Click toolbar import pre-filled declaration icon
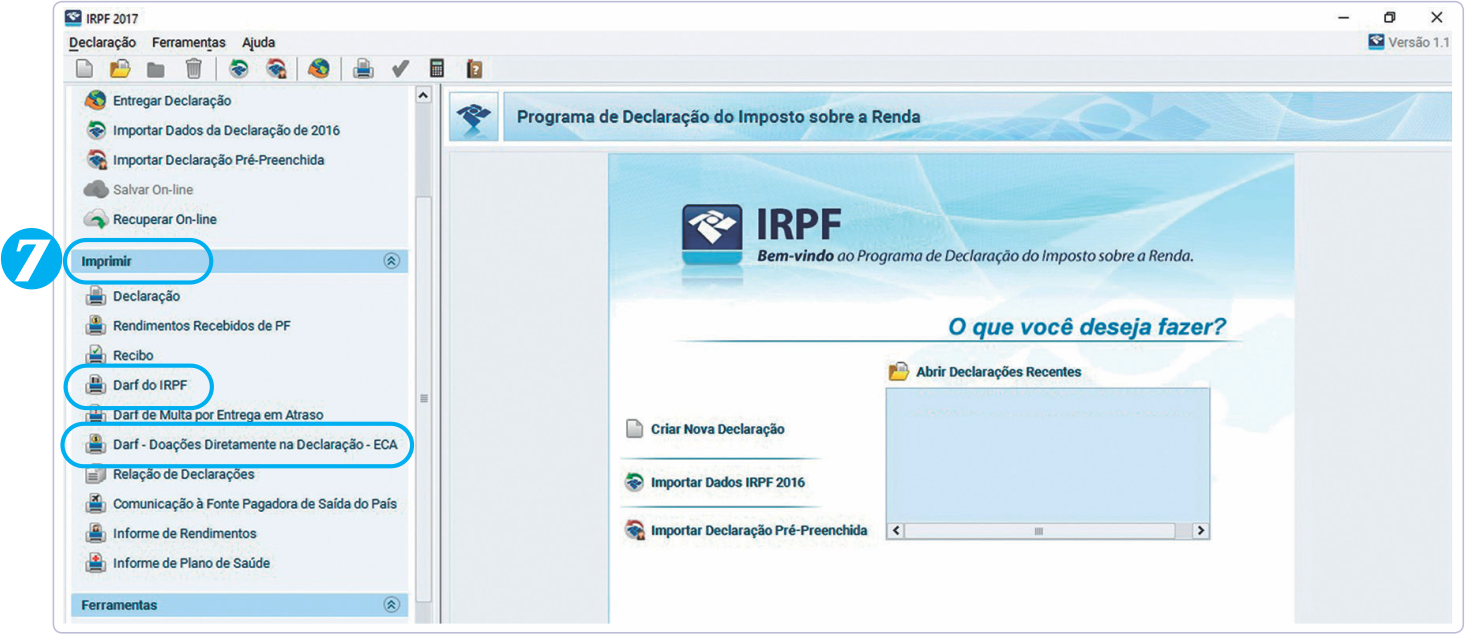This screenshot has height=634, width=1465. click(x=276, y=69)
